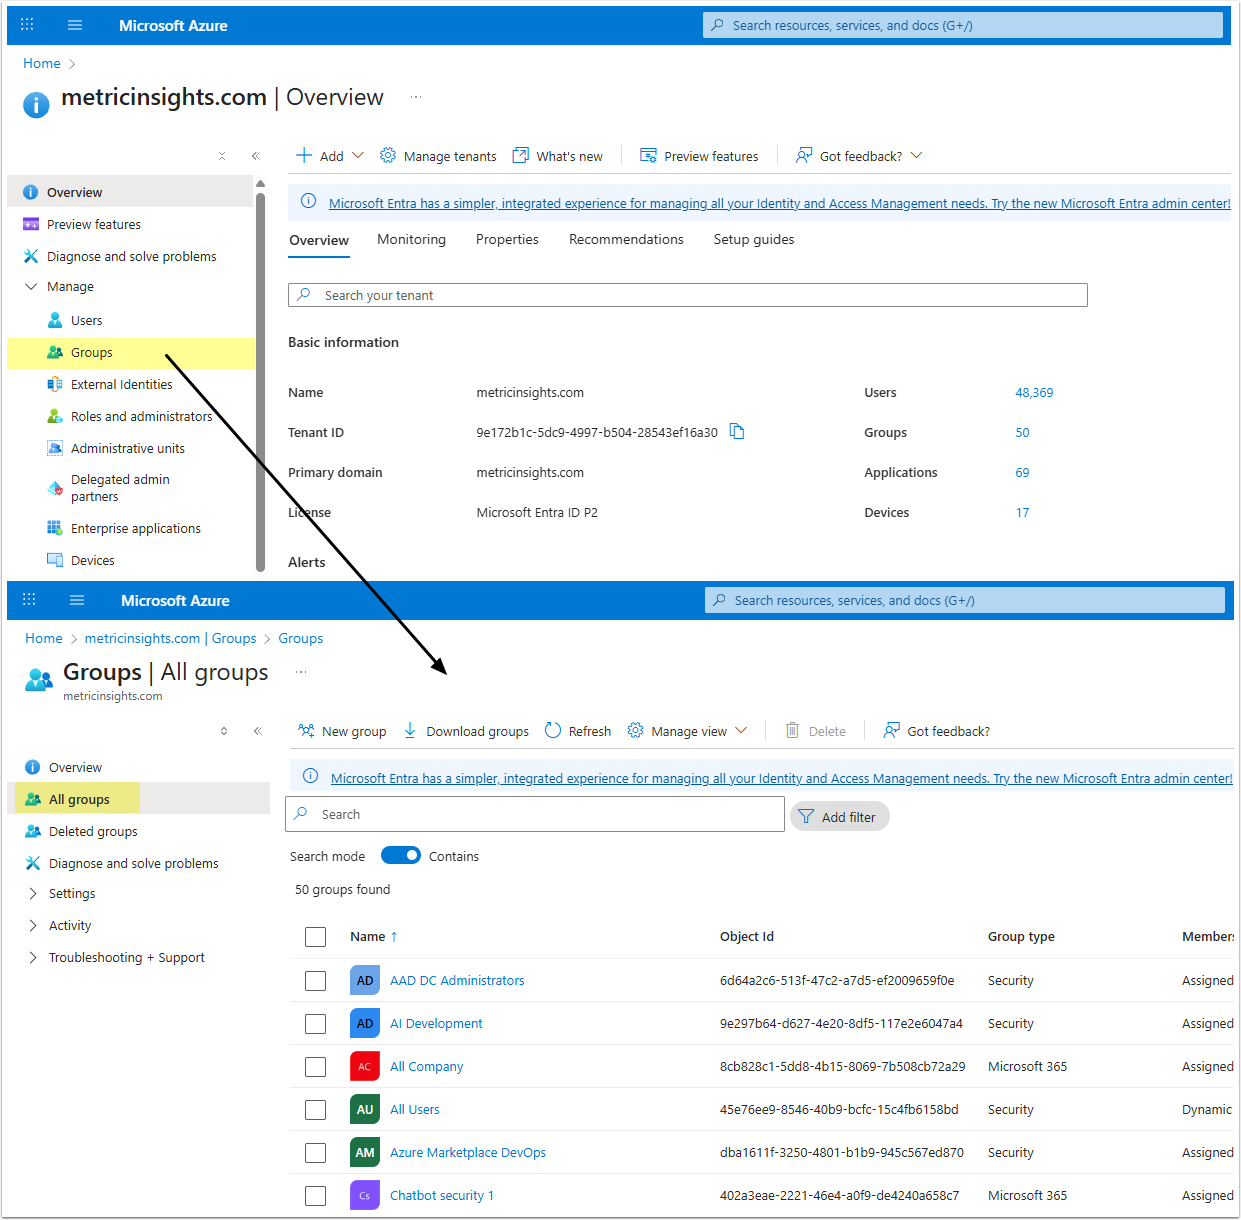Collapse the Groups sidebar with double chevron
1241x1220 pixels.
pos(258,731)
